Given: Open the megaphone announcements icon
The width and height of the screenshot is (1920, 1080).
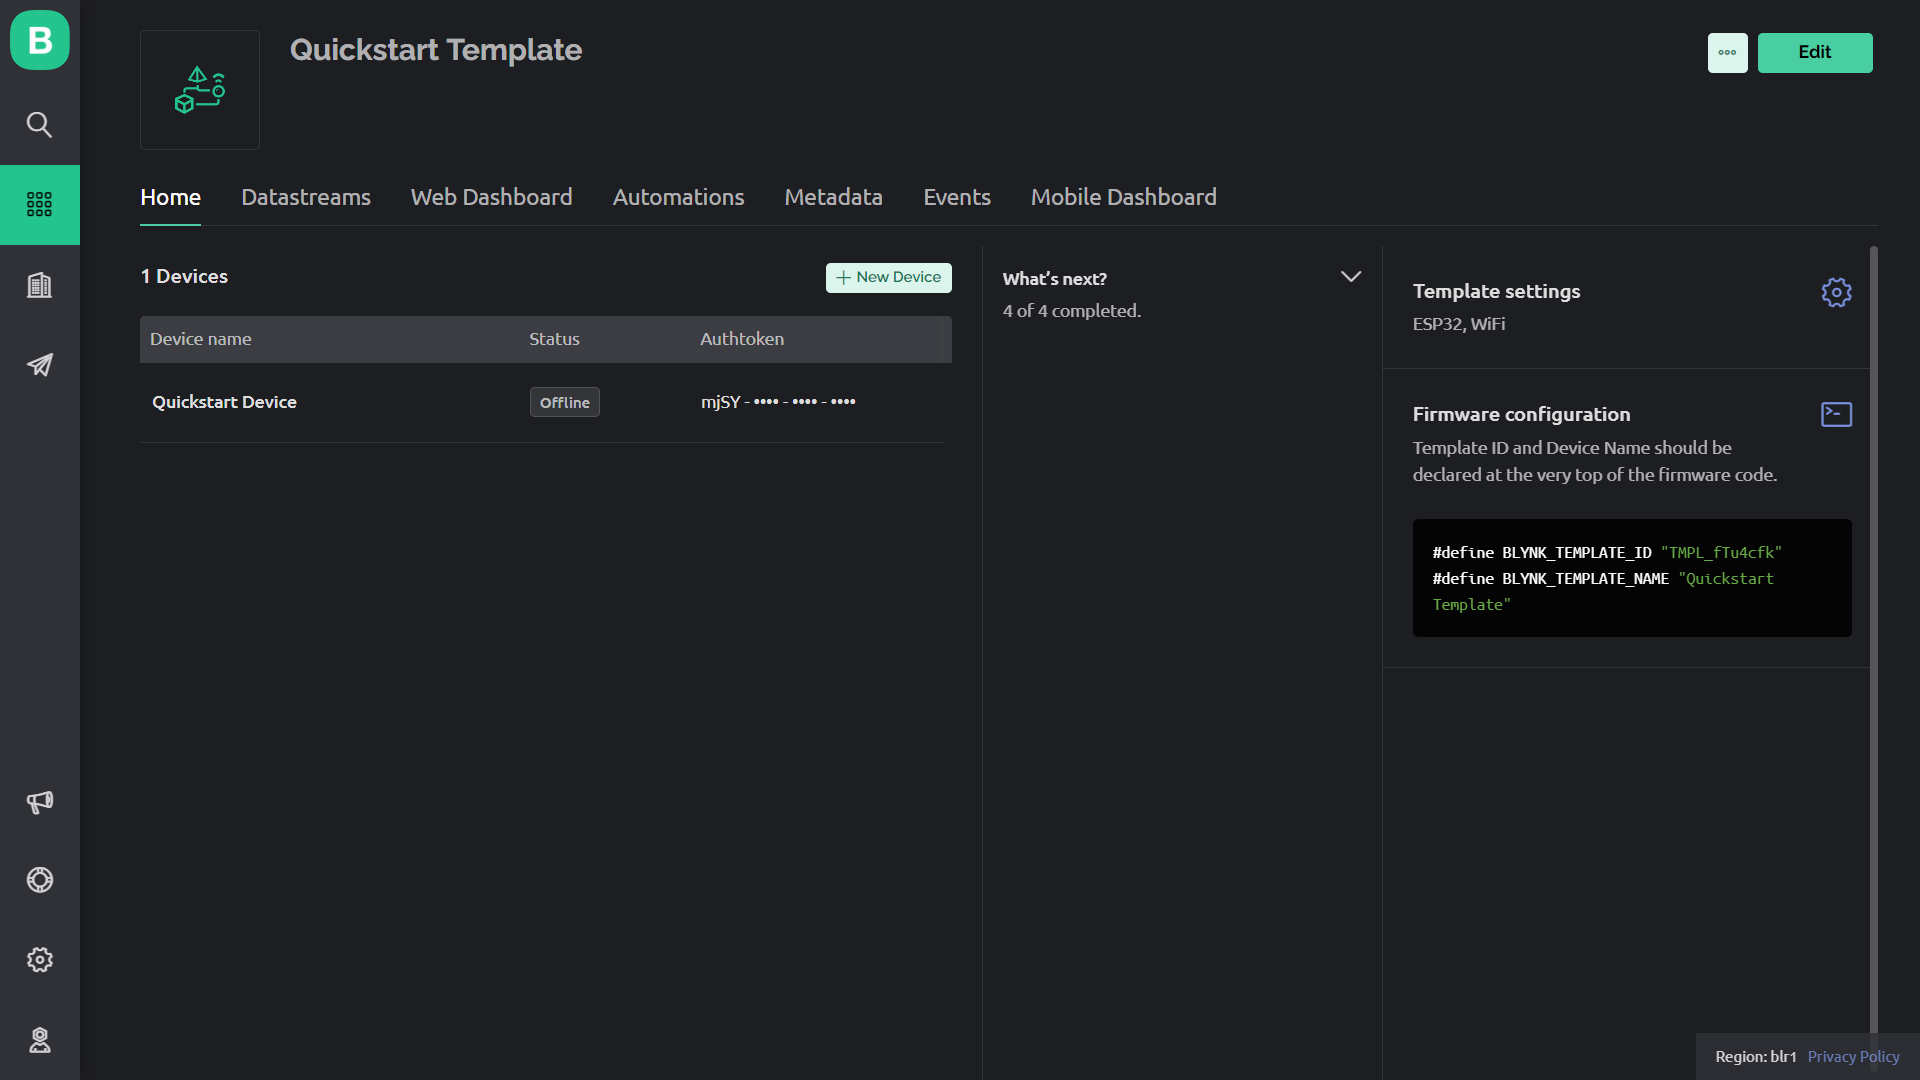Looking at the screenshot, I should [40, 802].
